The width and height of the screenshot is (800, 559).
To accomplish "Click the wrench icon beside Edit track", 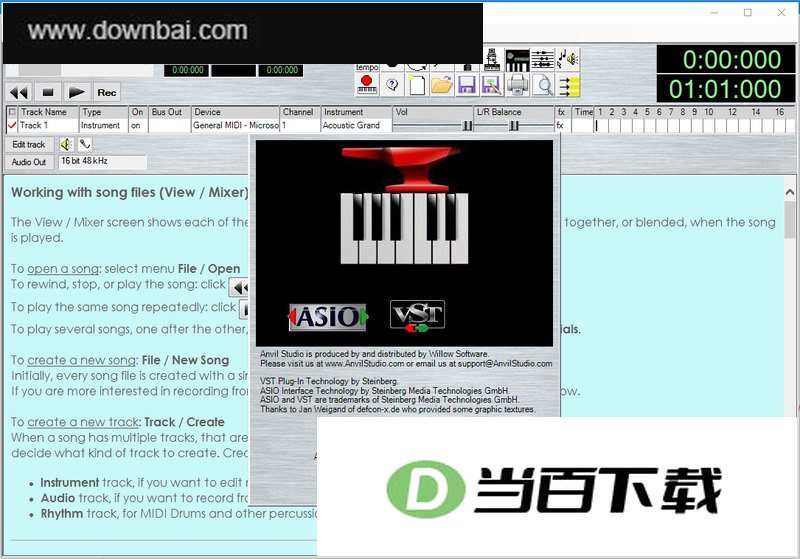I will pos(85,145).
